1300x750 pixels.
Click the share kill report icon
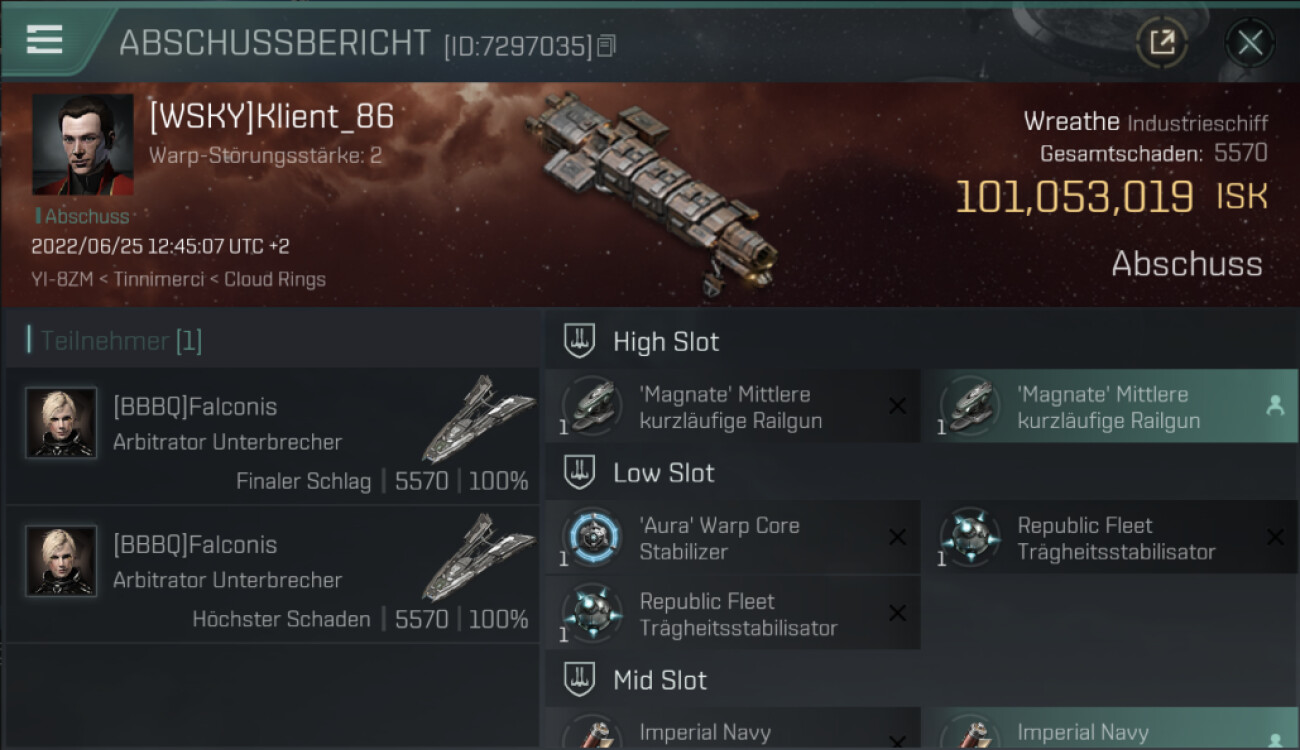click(x=1161, y=42)
